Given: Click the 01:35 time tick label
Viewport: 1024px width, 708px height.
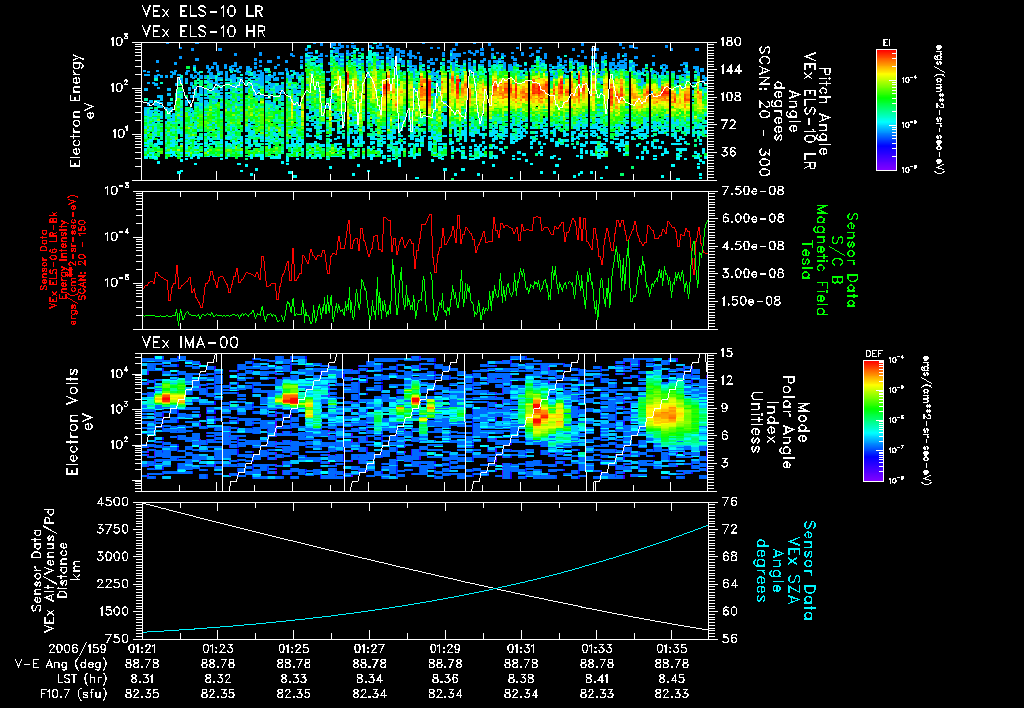Looking at the screenshot, I should (671, 649).
